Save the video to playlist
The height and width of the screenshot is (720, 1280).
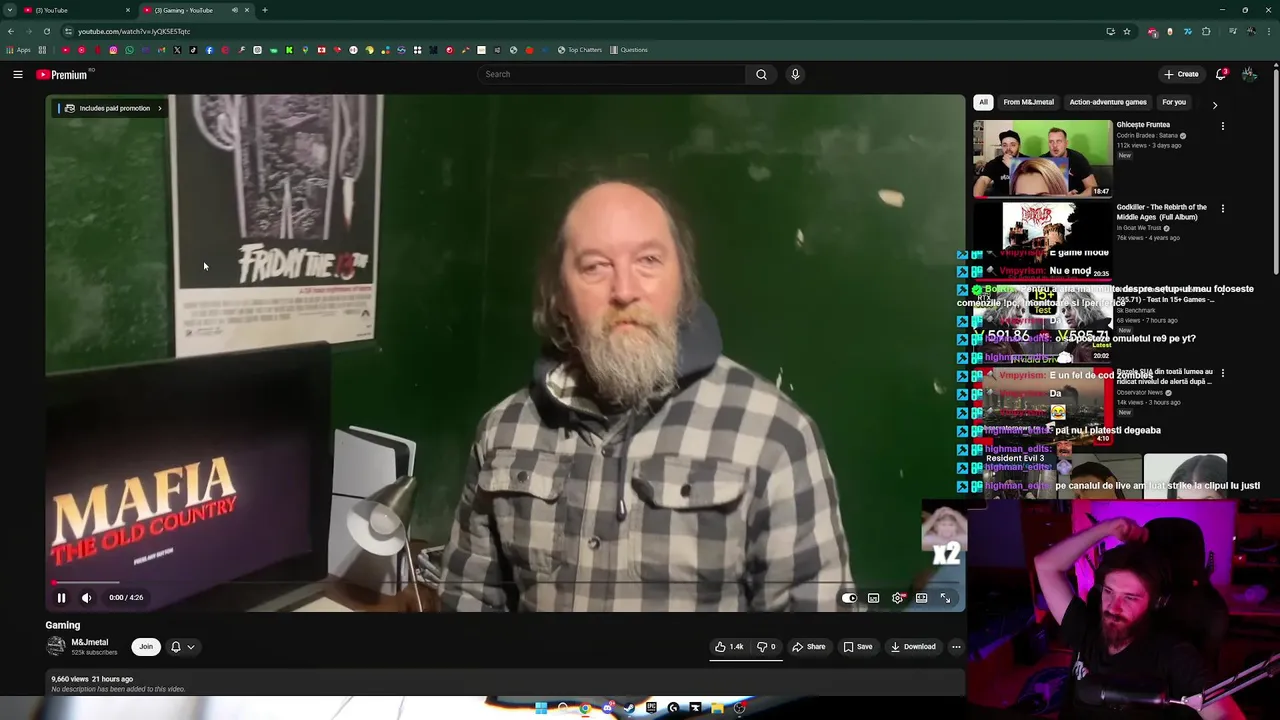pos(858,647)
